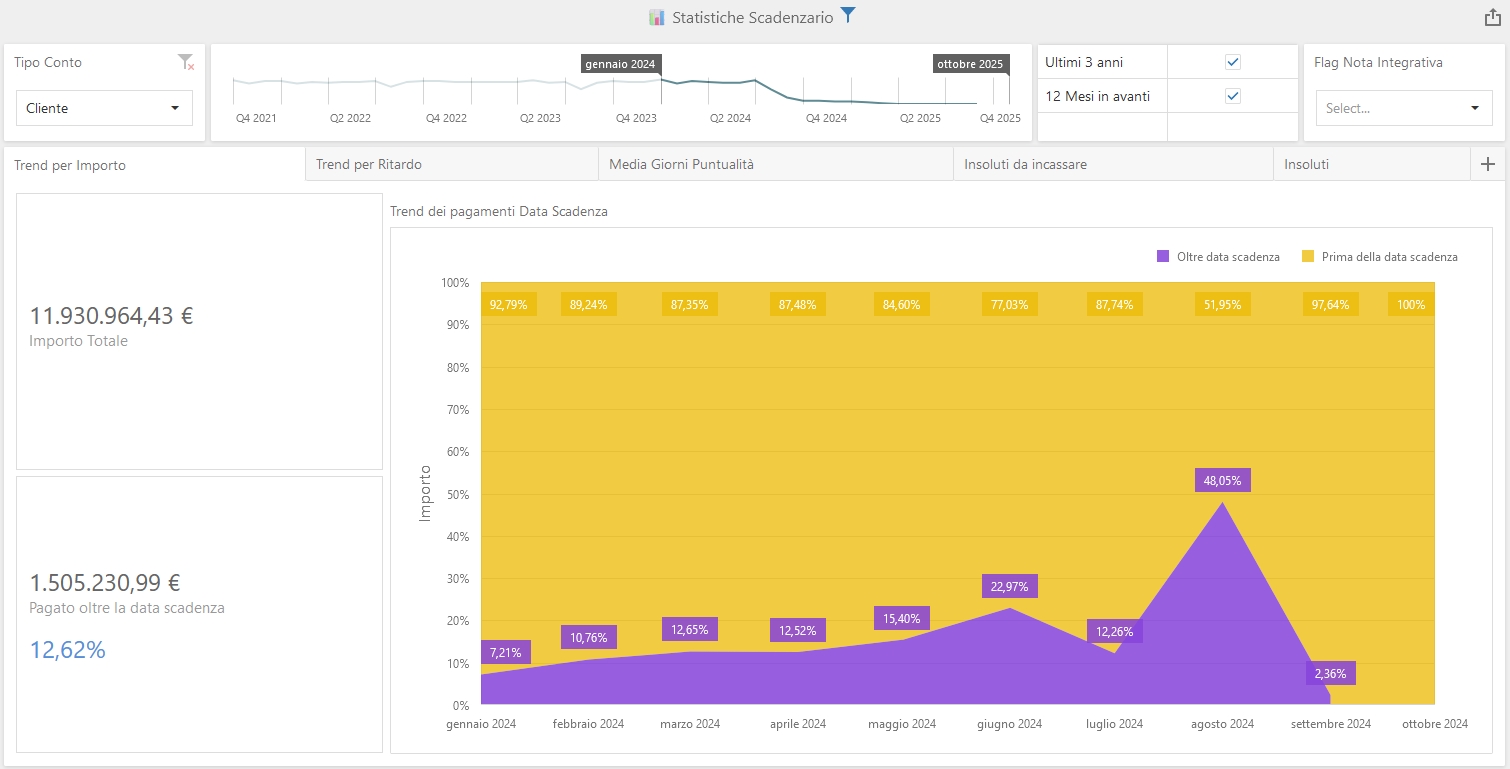Screen dimensions: 1510x769
Task: Expand the Flag Nota Integrativa select box
Action: 1403,108
